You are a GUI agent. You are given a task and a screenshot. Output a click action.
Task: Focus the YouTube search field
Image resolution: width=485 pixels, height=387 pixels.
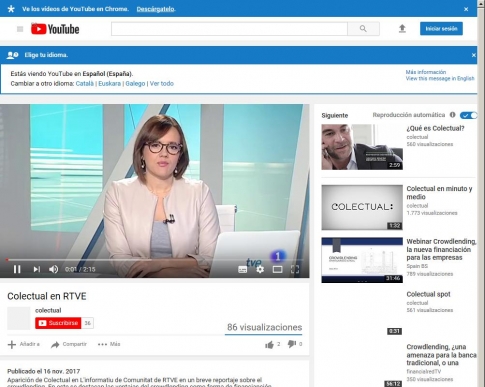(229, 29)
